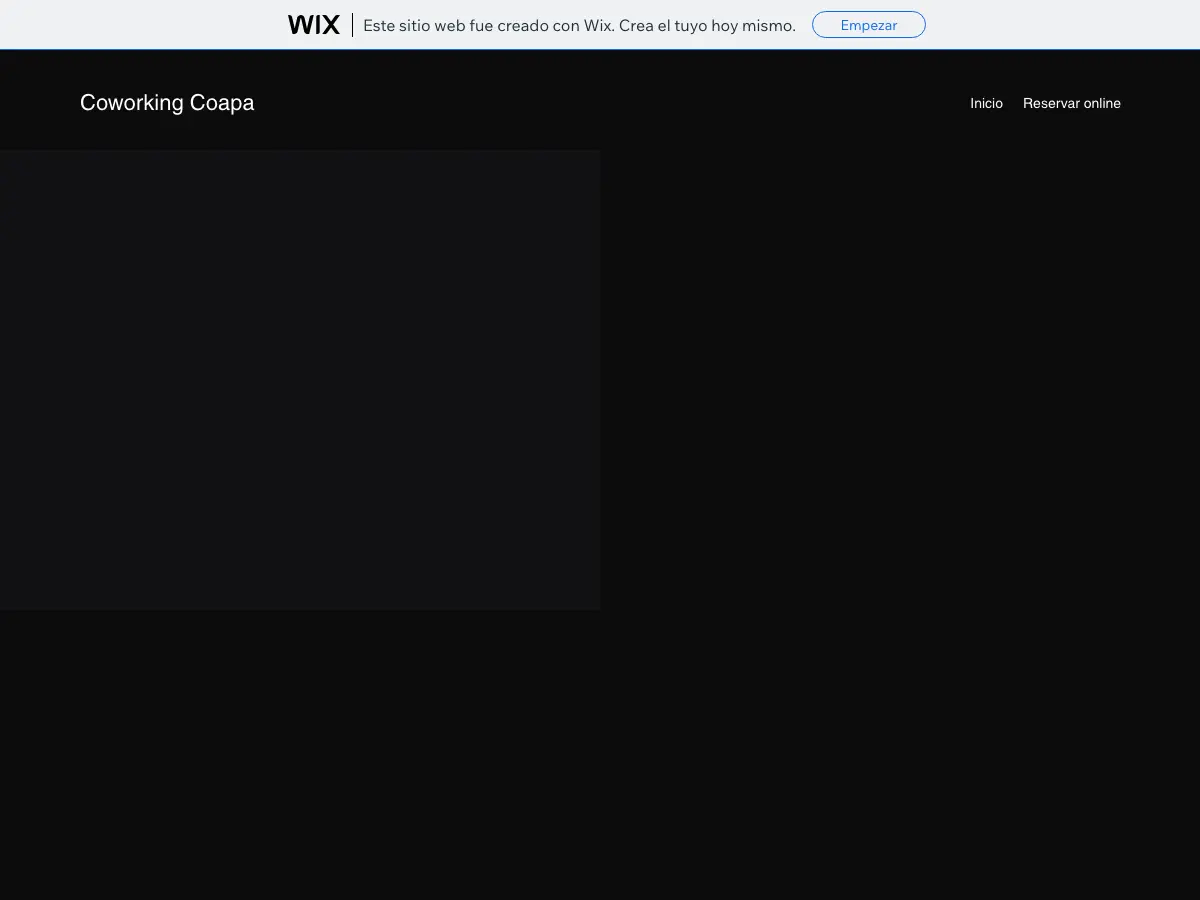The width and height of the screenshot is (1200, 900).
Task: Click the Wix logo in the banner
Action: (314, 25)
